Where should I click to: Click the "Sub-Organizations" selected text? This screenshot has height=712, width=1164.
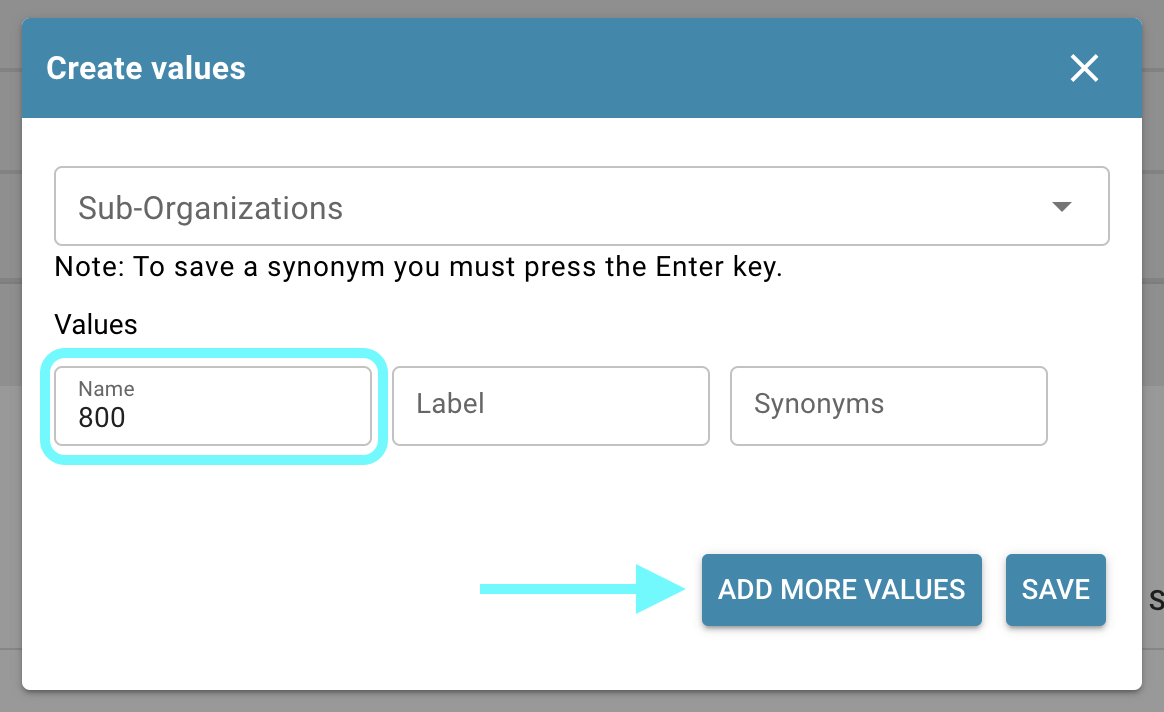(x=211, y=208)
